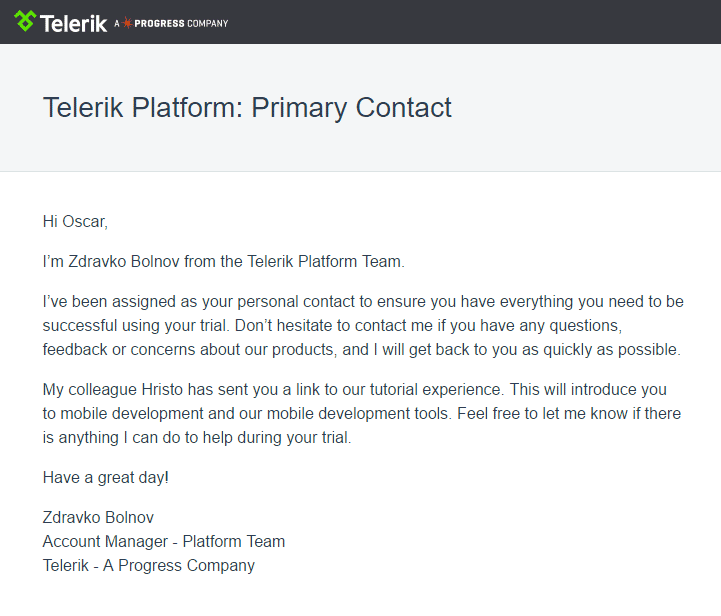The image size is (721, 616).
Task: Click the signature name 'Zdravko Bolnov'
Action: [98, 517]
